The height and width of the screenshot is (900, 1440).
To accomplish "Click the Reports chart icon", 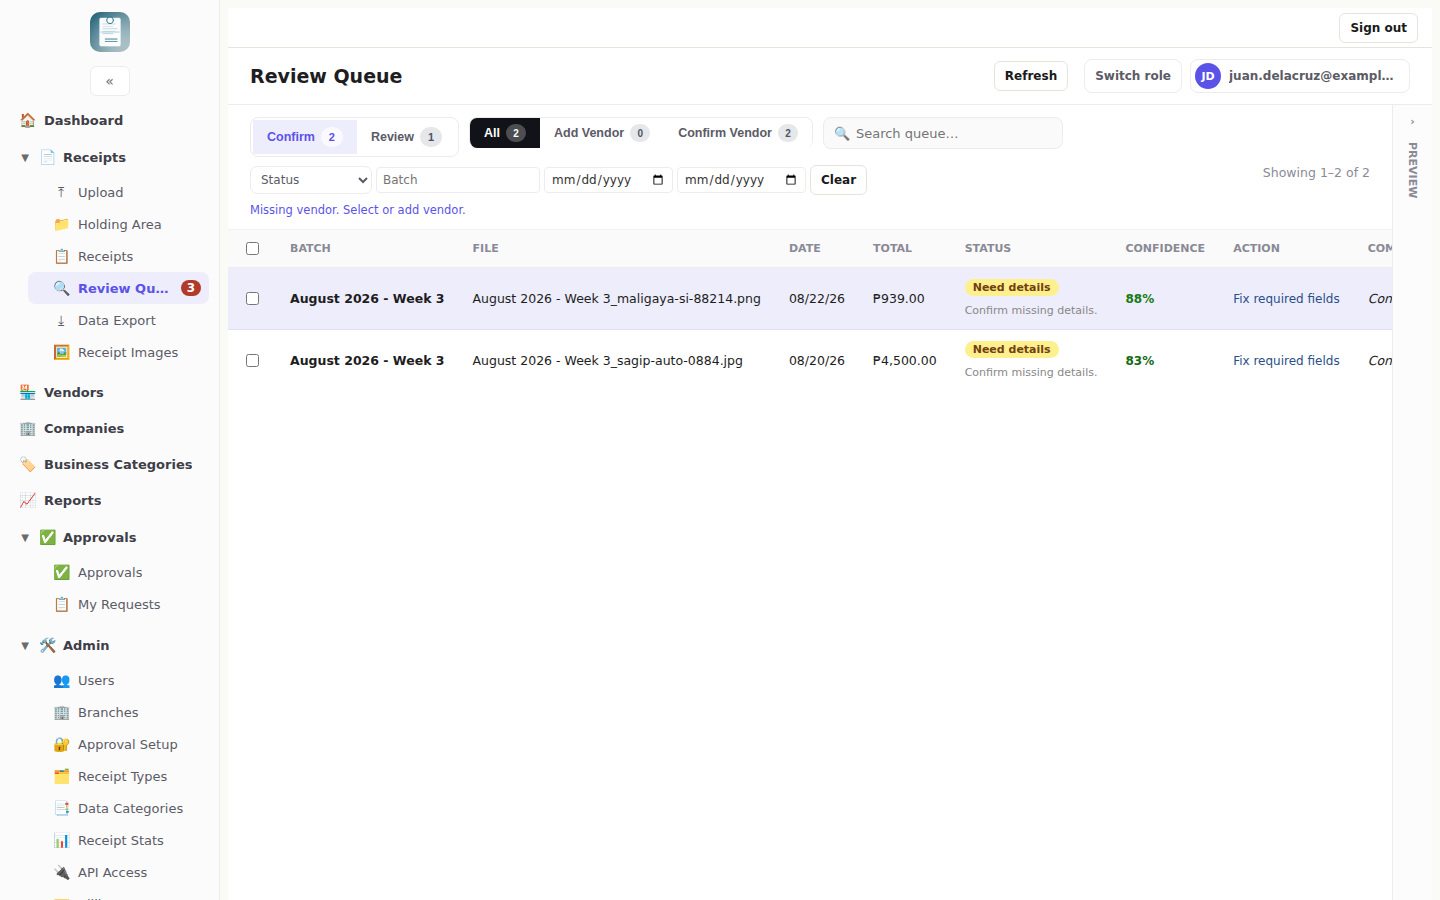I will pyautogui.click(x=28, y=500).
